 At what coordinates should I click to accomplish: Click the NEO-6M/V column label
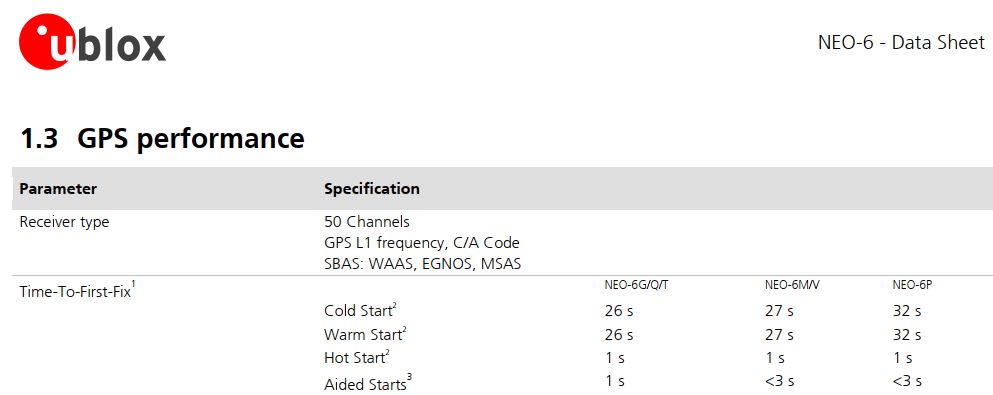[x=792, y=285]
